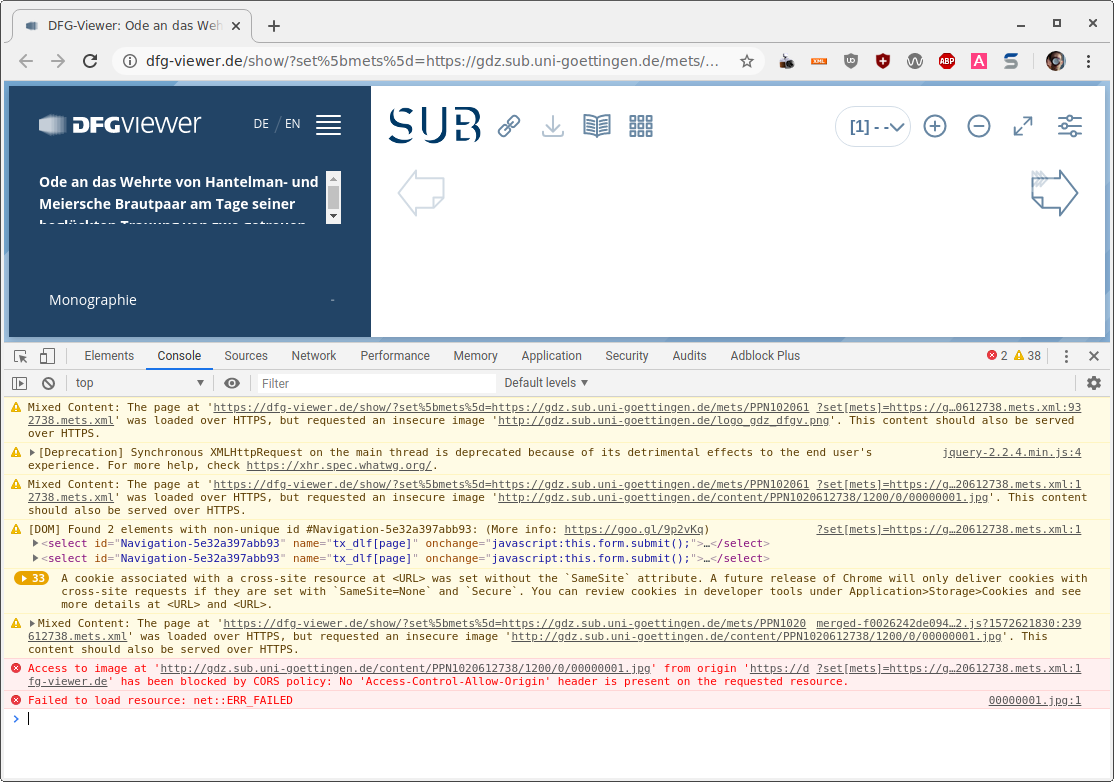Screen dimensions: 1114x782
Task: Open the page selection dropdown [1]
Action: coord(874,127)
